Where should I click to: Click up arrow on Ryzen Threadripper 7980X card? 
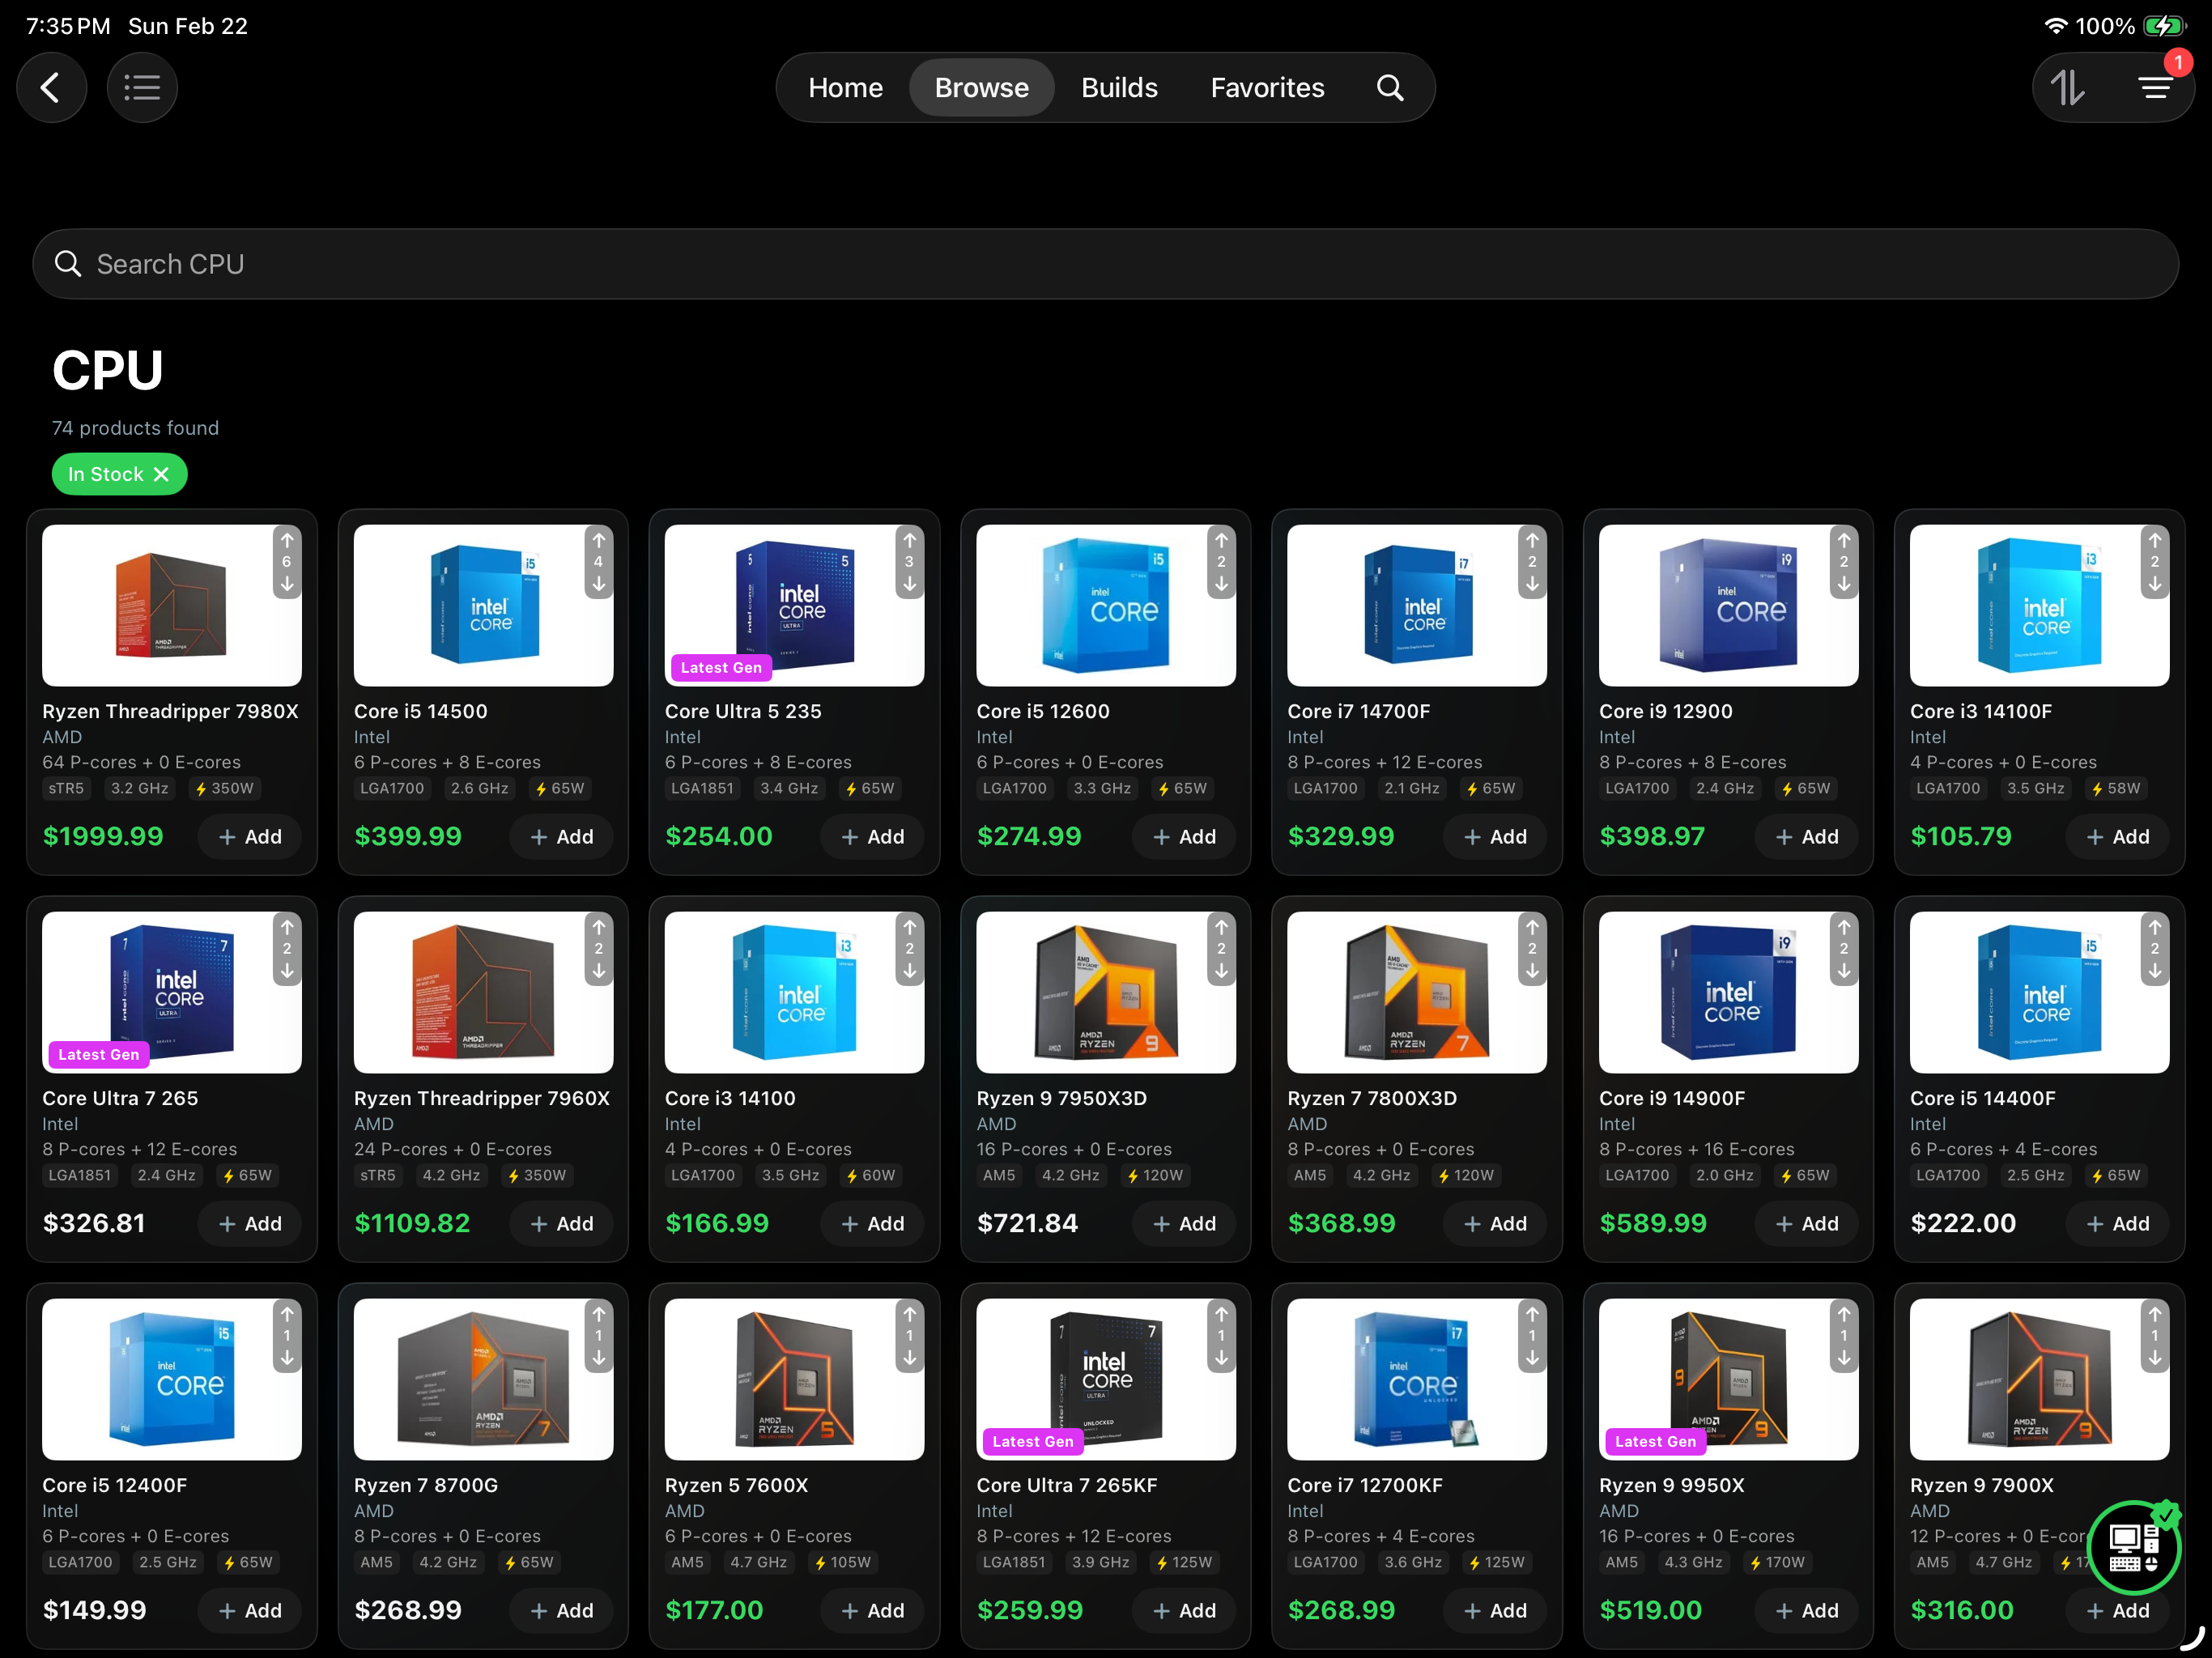click(287, 540)
